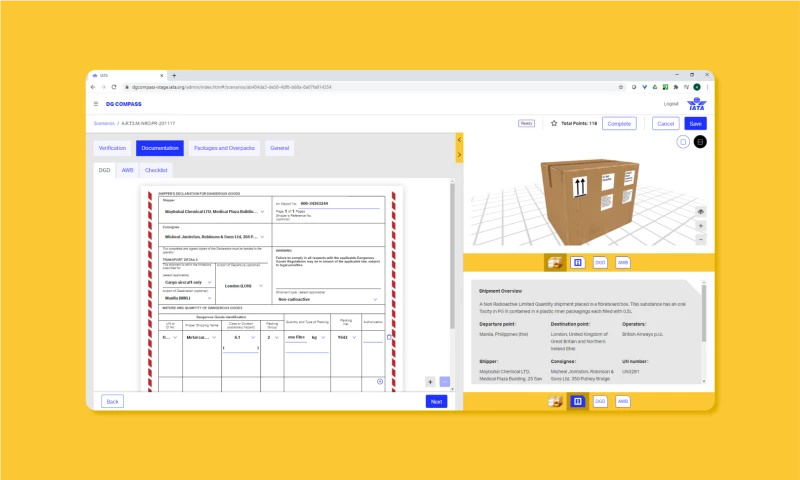Open the Chrome three-dot menu
800x480 pixels.
coord(707,87)
